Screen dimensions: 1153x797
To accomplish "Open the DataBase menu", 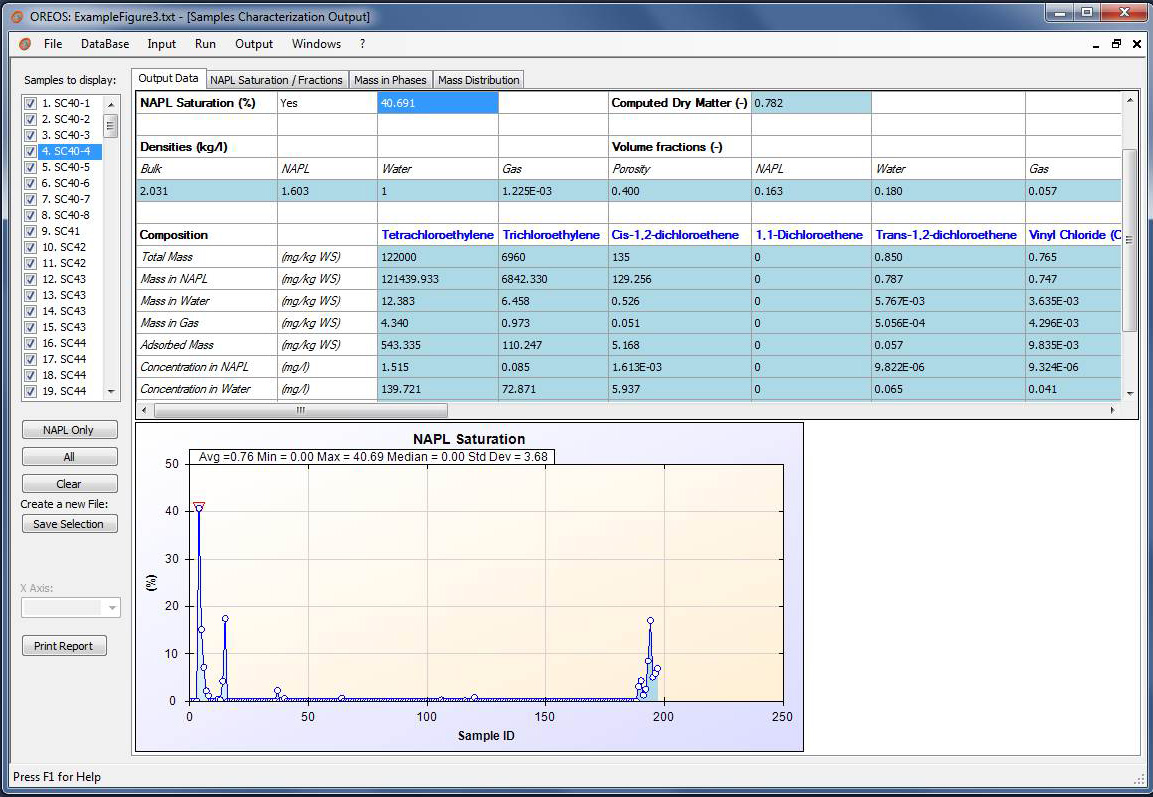I will tap(105, 44).
